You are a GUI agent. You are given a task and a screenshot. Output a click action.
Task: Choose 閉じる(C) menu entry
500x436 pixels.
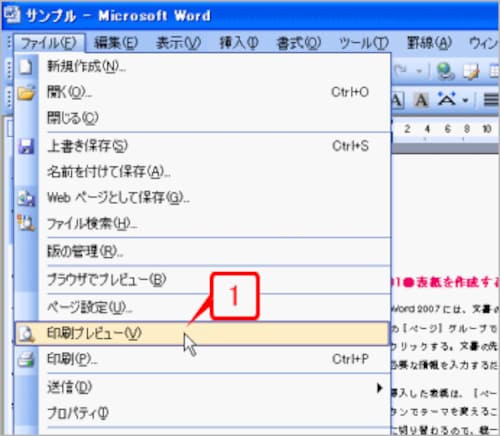pyautogui.click(x=202, y=118)
